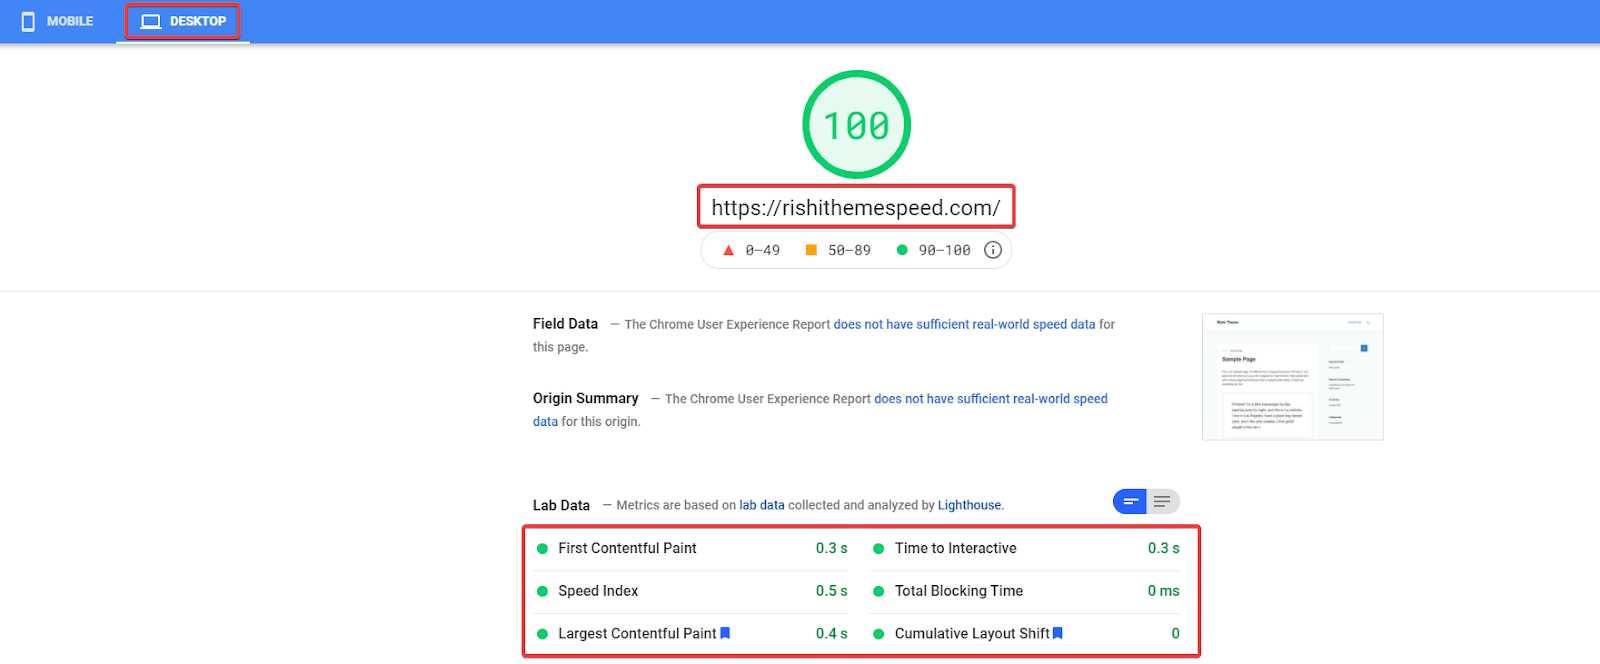Click green dot beside First Contentful Paint
The image size is (1600, 664).
pyautogui.click(x=542, y=548)
